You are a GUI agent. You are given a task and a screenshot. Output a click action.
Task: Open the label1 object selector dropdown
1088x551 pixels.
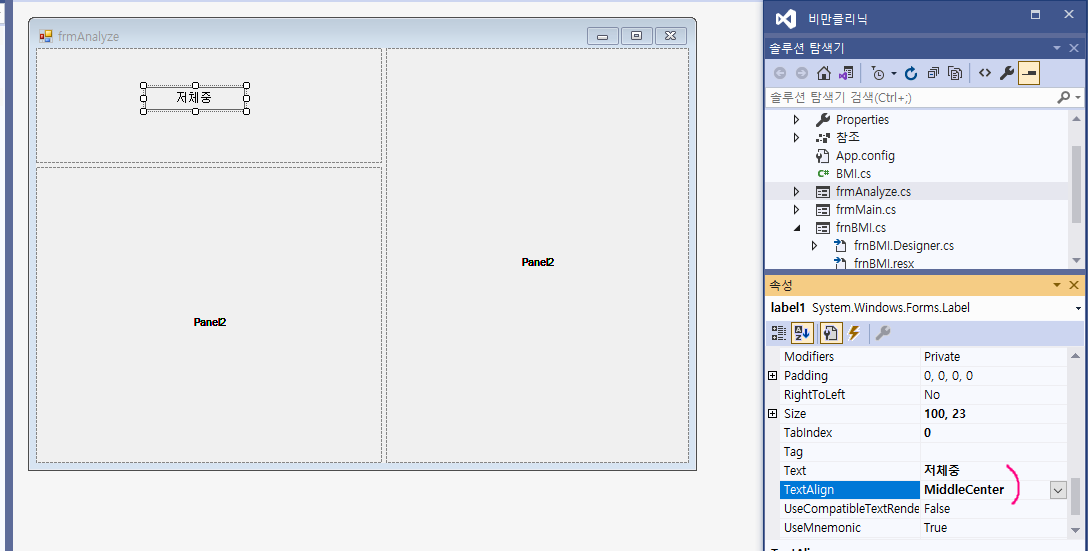pyautogui.click(x=1078, y=308)
